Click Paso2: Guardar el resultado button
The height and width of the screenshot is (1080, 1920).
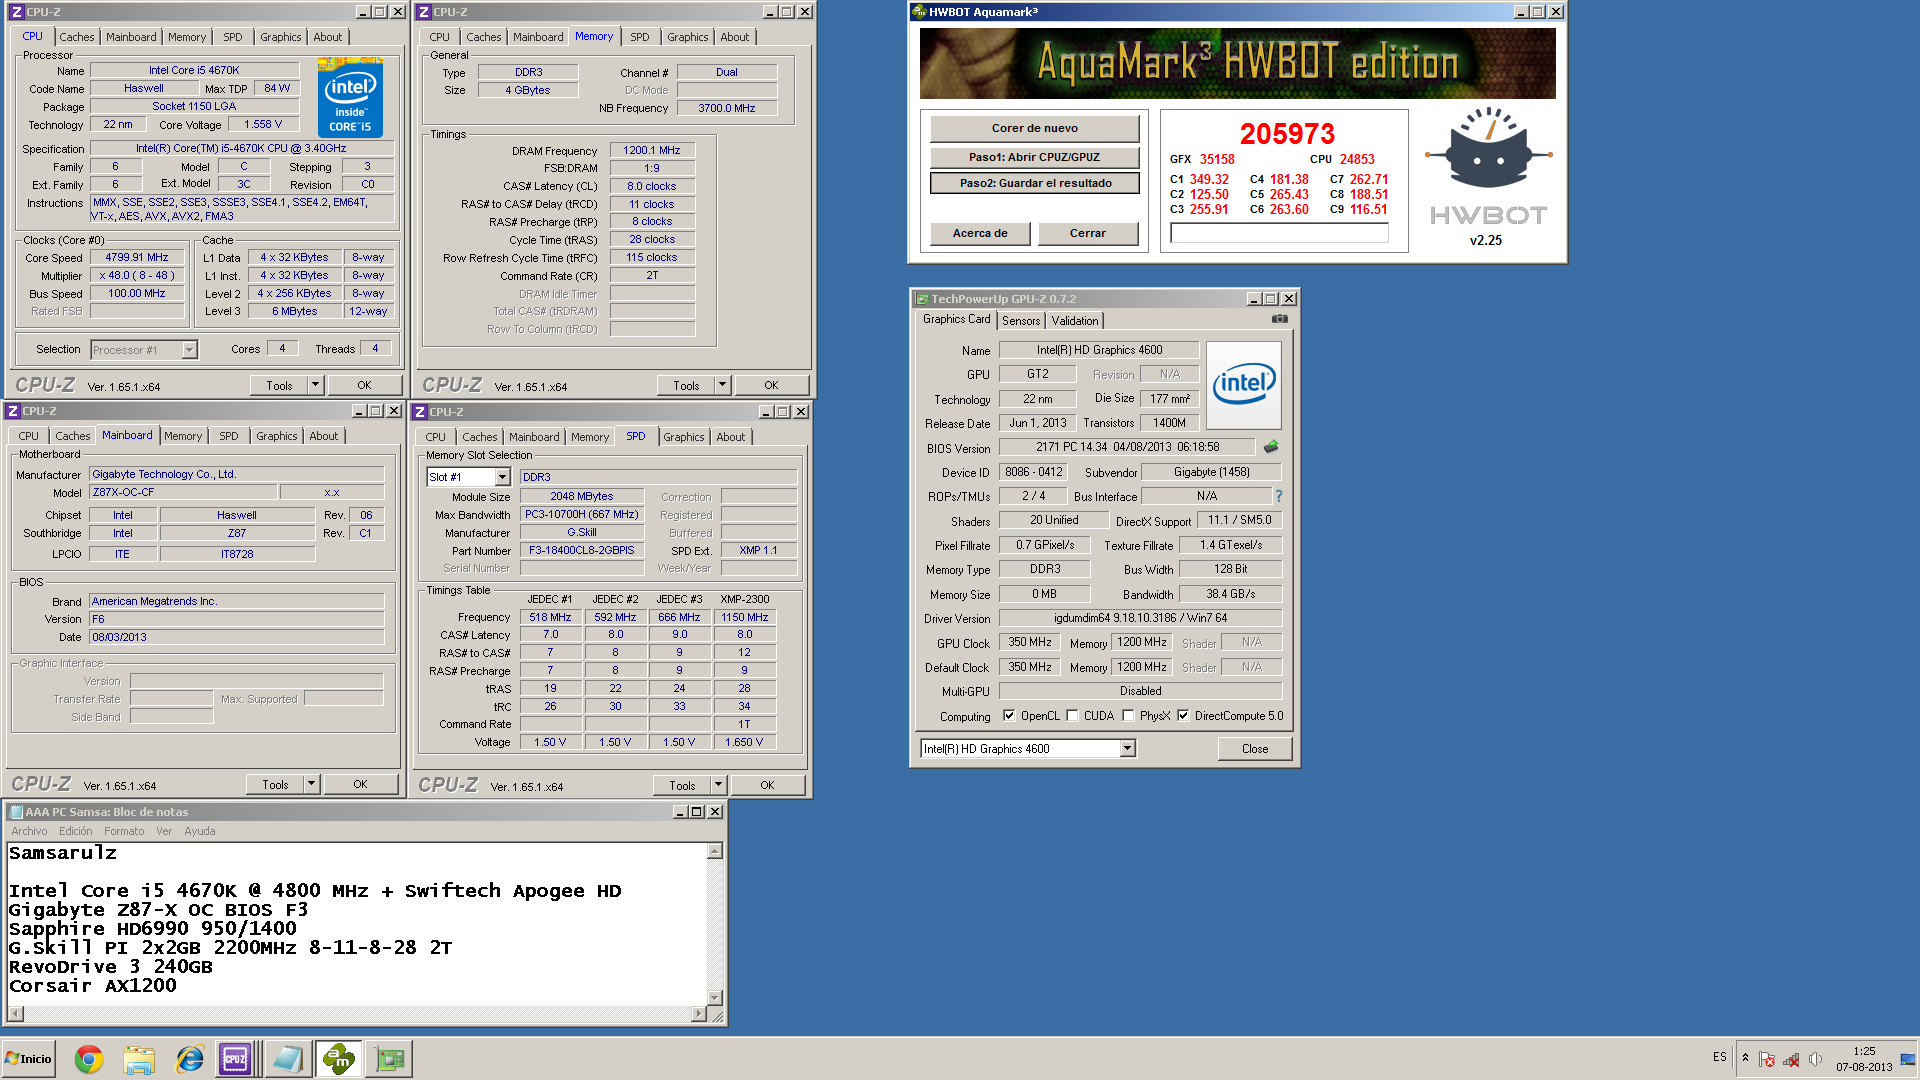coord(1035,183)
